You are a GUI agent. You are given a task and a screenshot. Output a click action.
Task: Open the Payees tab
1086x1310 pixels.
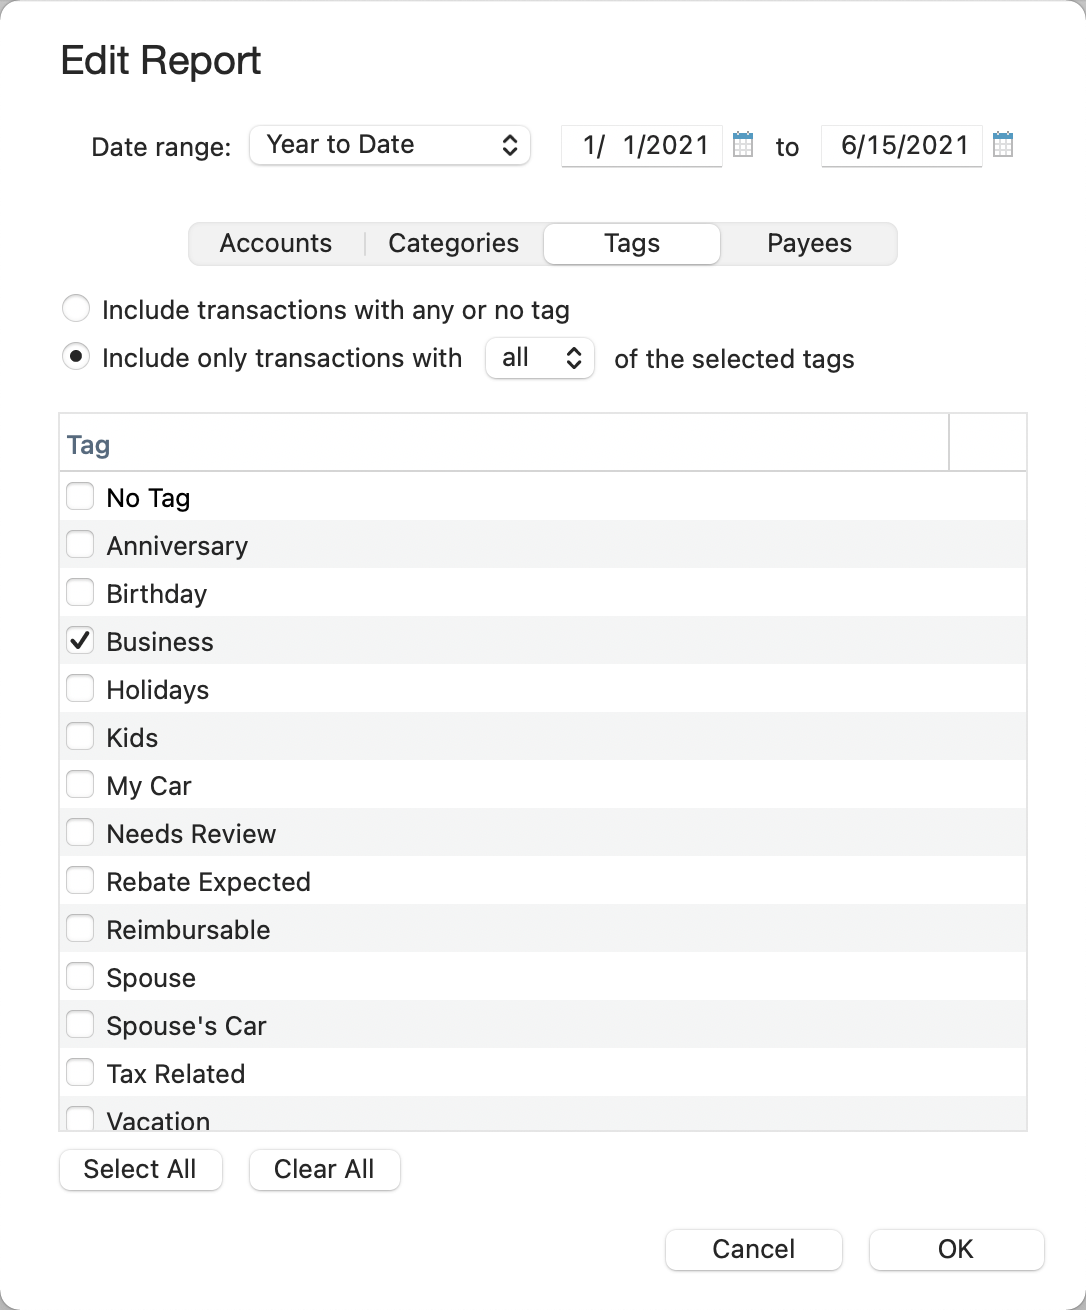click(809, 244)
